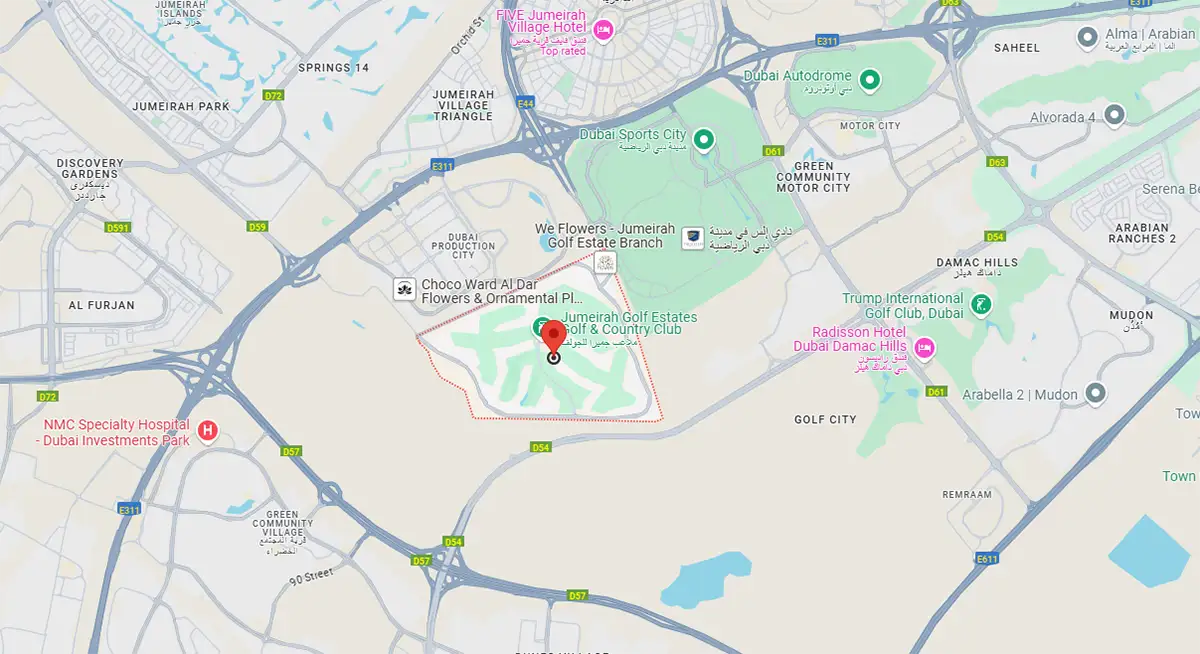Click the Jumeirah Village Triangle label

click(463, 105)
